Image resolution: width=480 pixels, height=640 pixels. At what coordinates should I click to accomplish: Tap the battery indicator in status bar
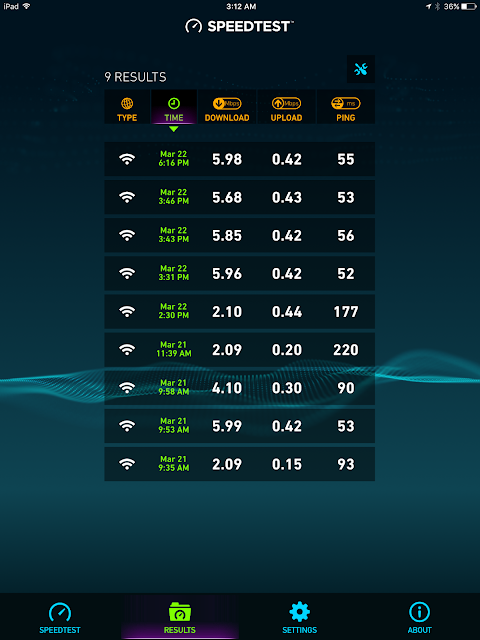tap(469, 7)
